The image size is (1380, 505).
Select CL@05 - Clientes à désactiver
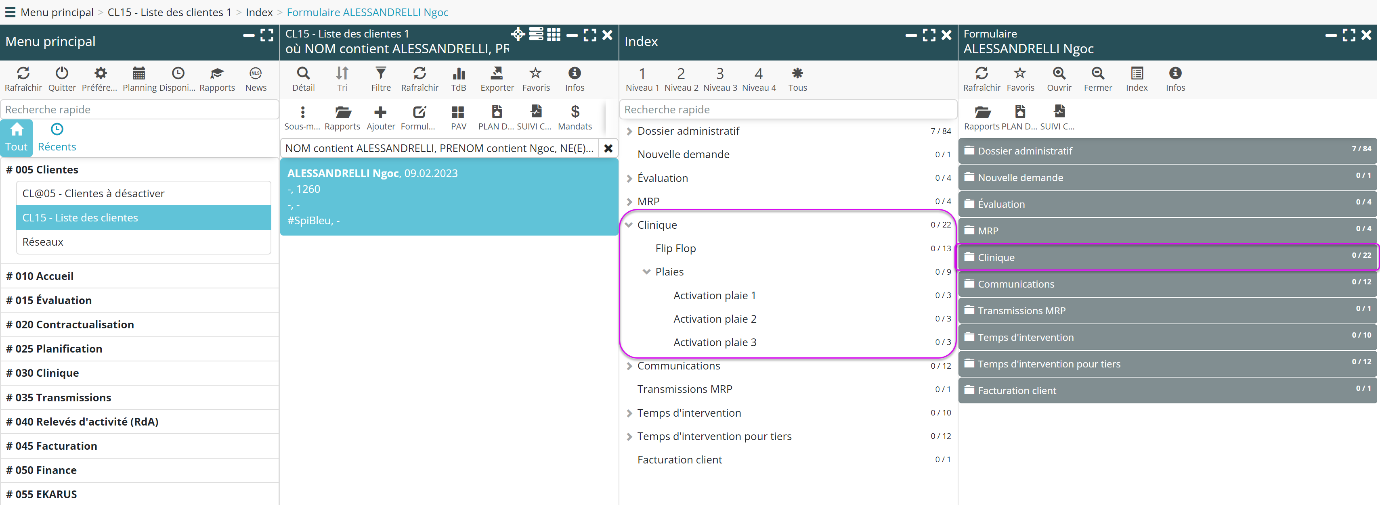click(93, 193)
